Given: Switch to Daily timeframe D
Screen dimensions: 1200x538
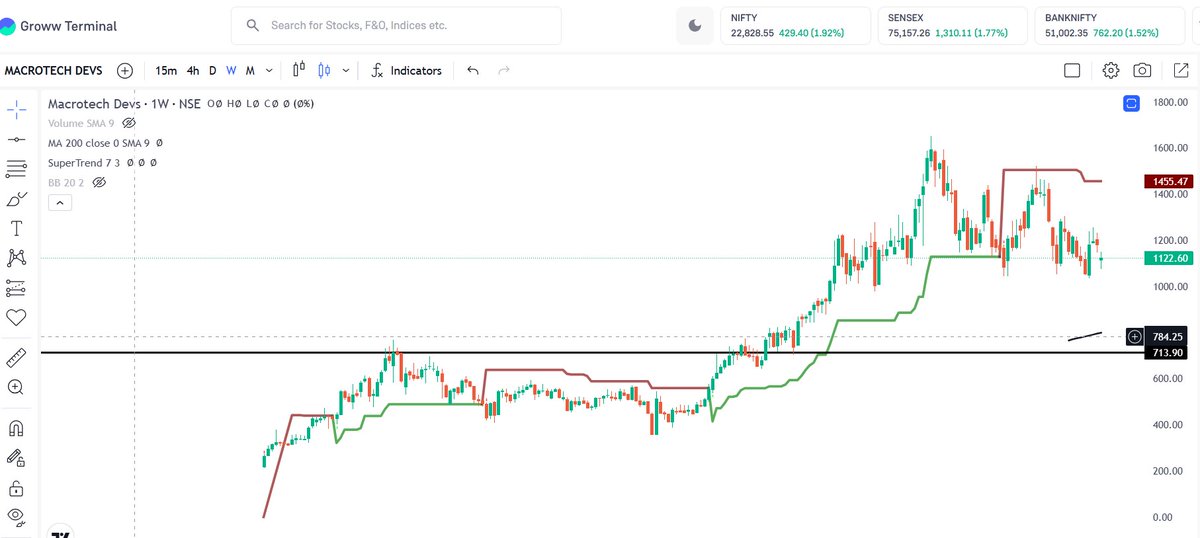Looking at the screenshot, I should point(212,71).
